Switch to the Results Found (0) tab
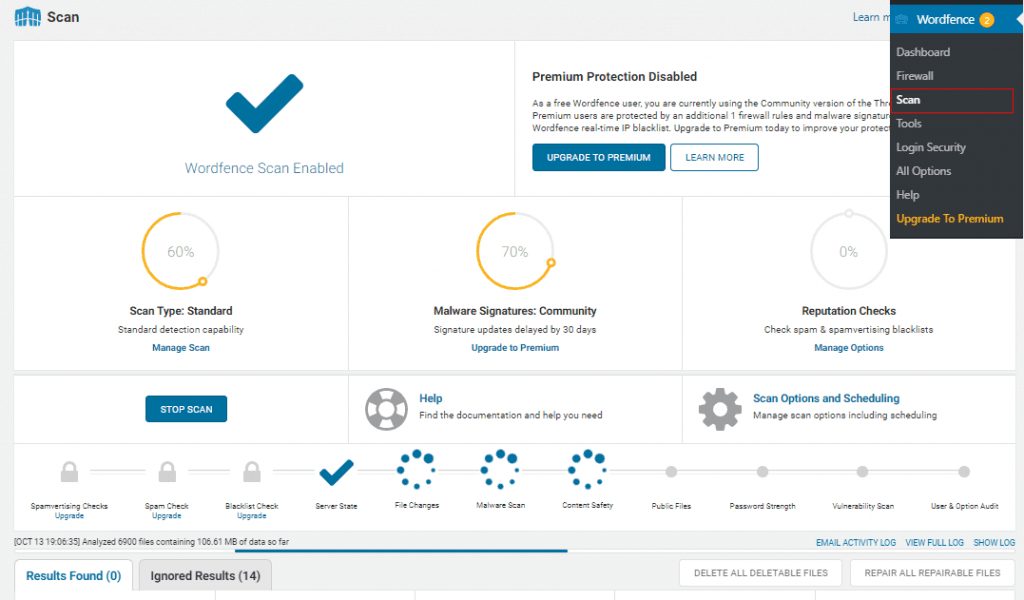 point(73,576)
